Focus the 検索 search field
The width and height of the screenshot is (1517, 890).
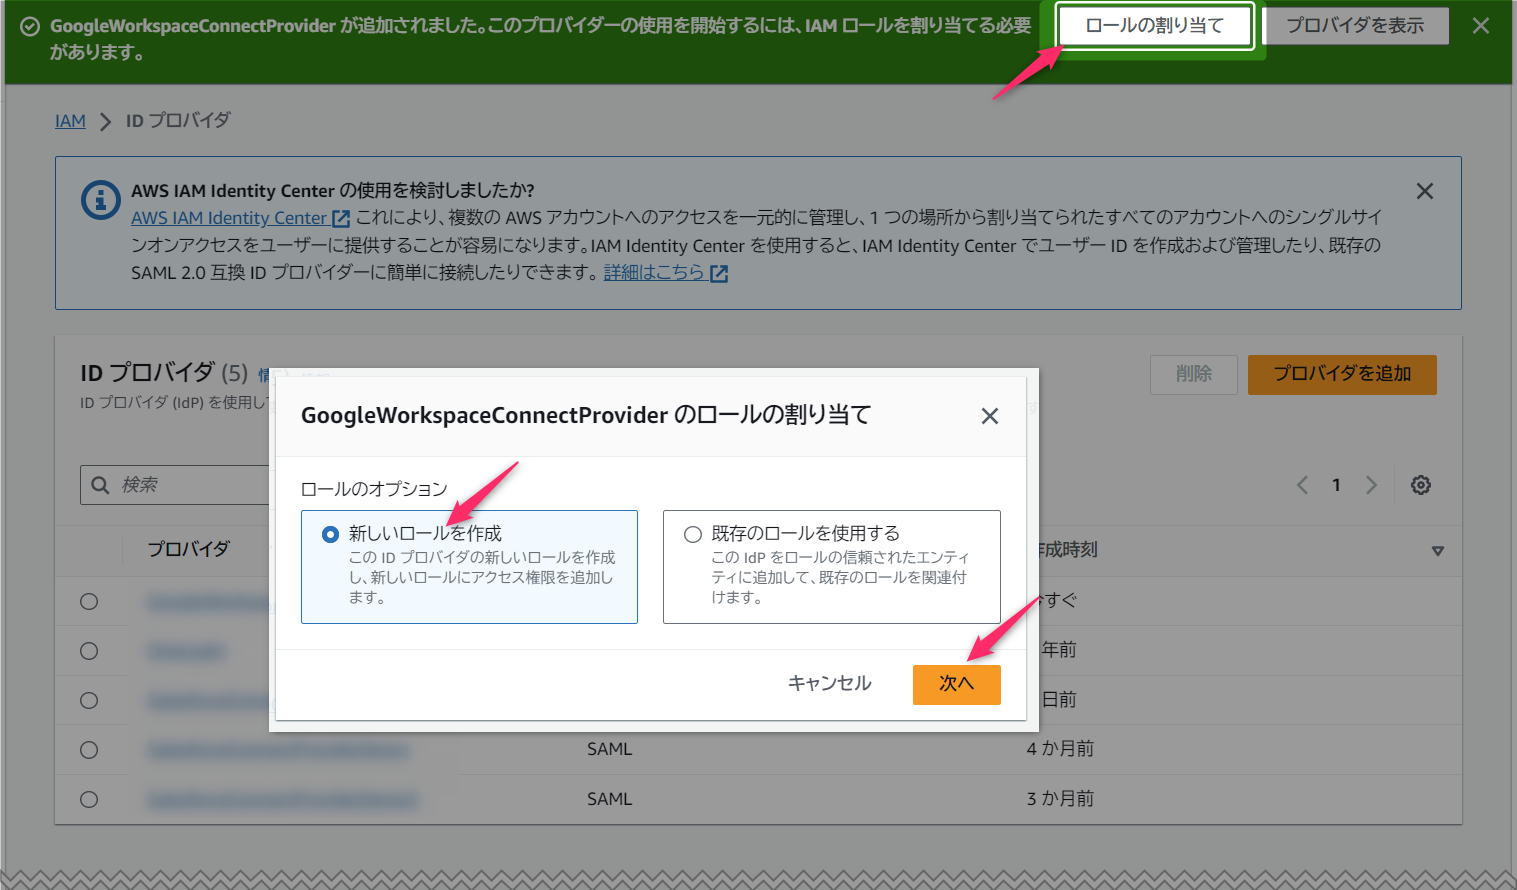coord(176,485)
